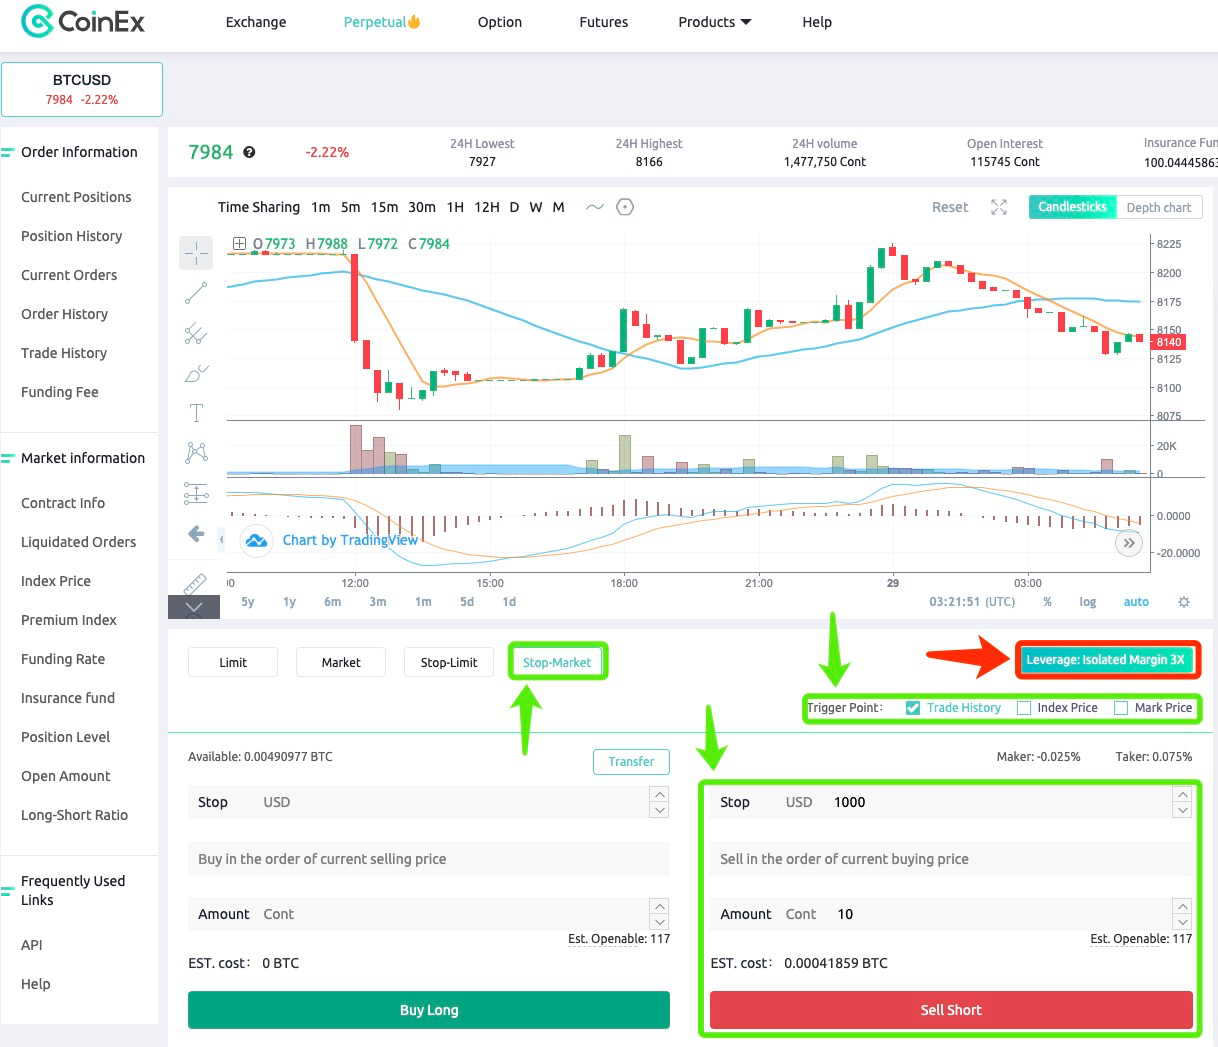
Task: Click Reset above the chart
Action: [950, 207]
